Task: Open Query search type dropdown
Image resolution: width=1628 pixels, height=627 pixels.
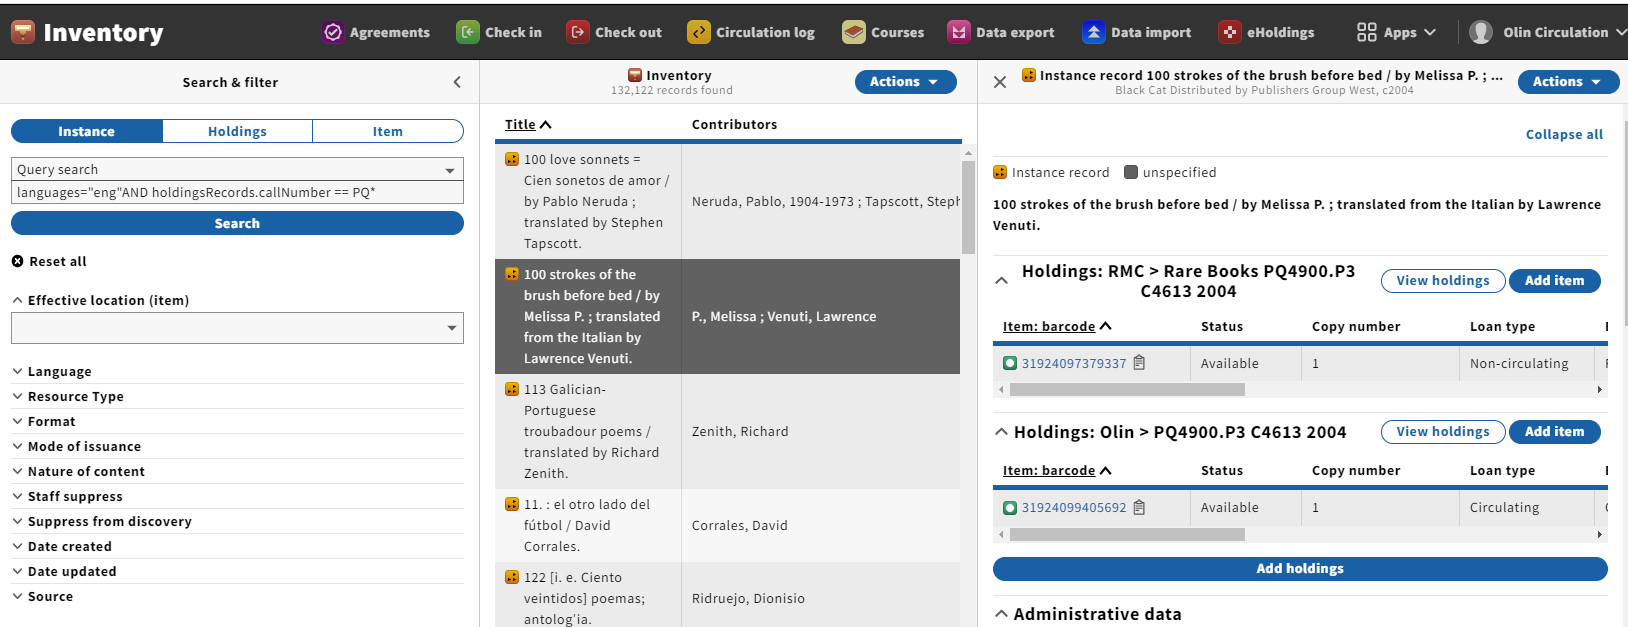Action: click(237, 169)
